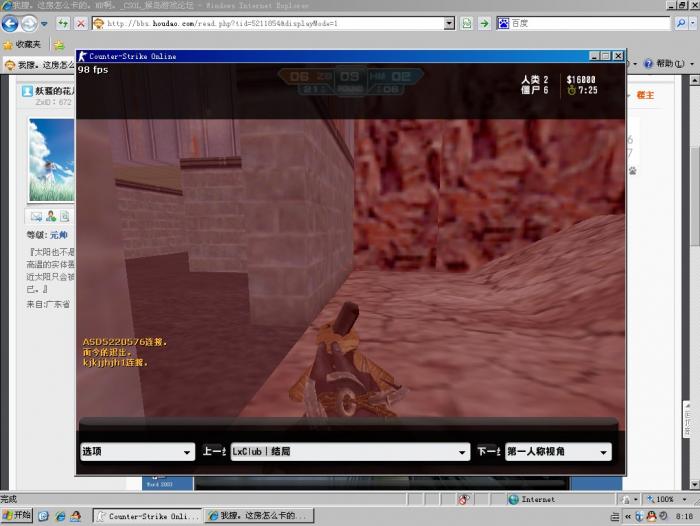Click the Internet security zone indicator
Image resolution: width=700 pixels, height=526 pixels.
click(x=532, y=499)
